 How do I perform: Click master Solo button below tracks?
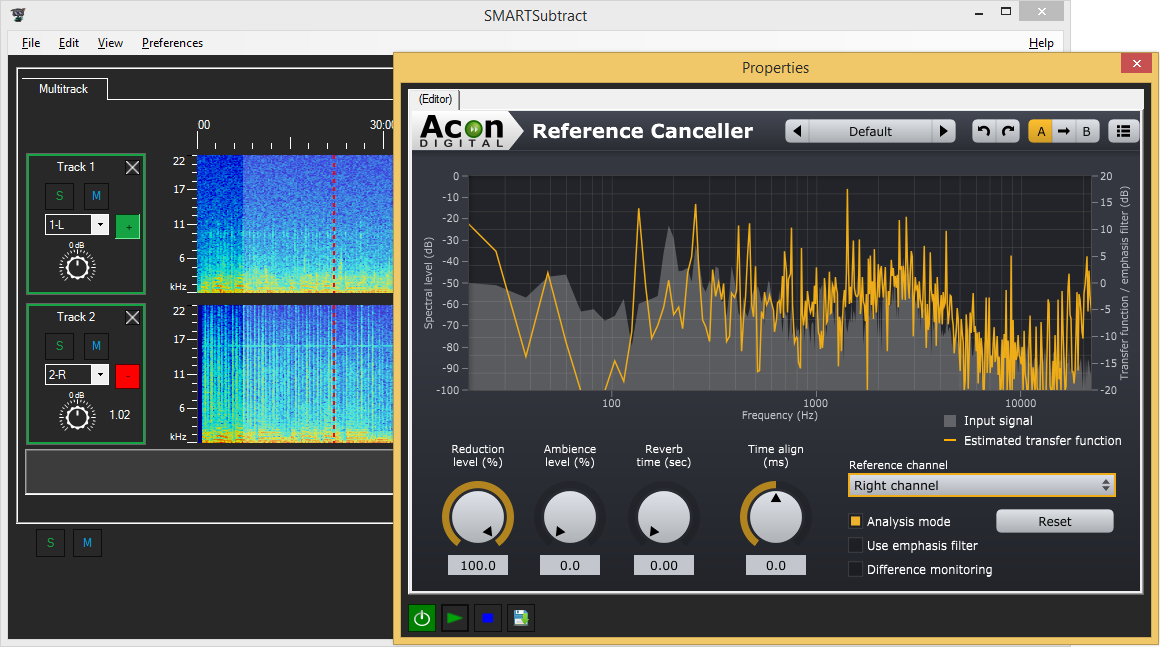pos(50,543)
